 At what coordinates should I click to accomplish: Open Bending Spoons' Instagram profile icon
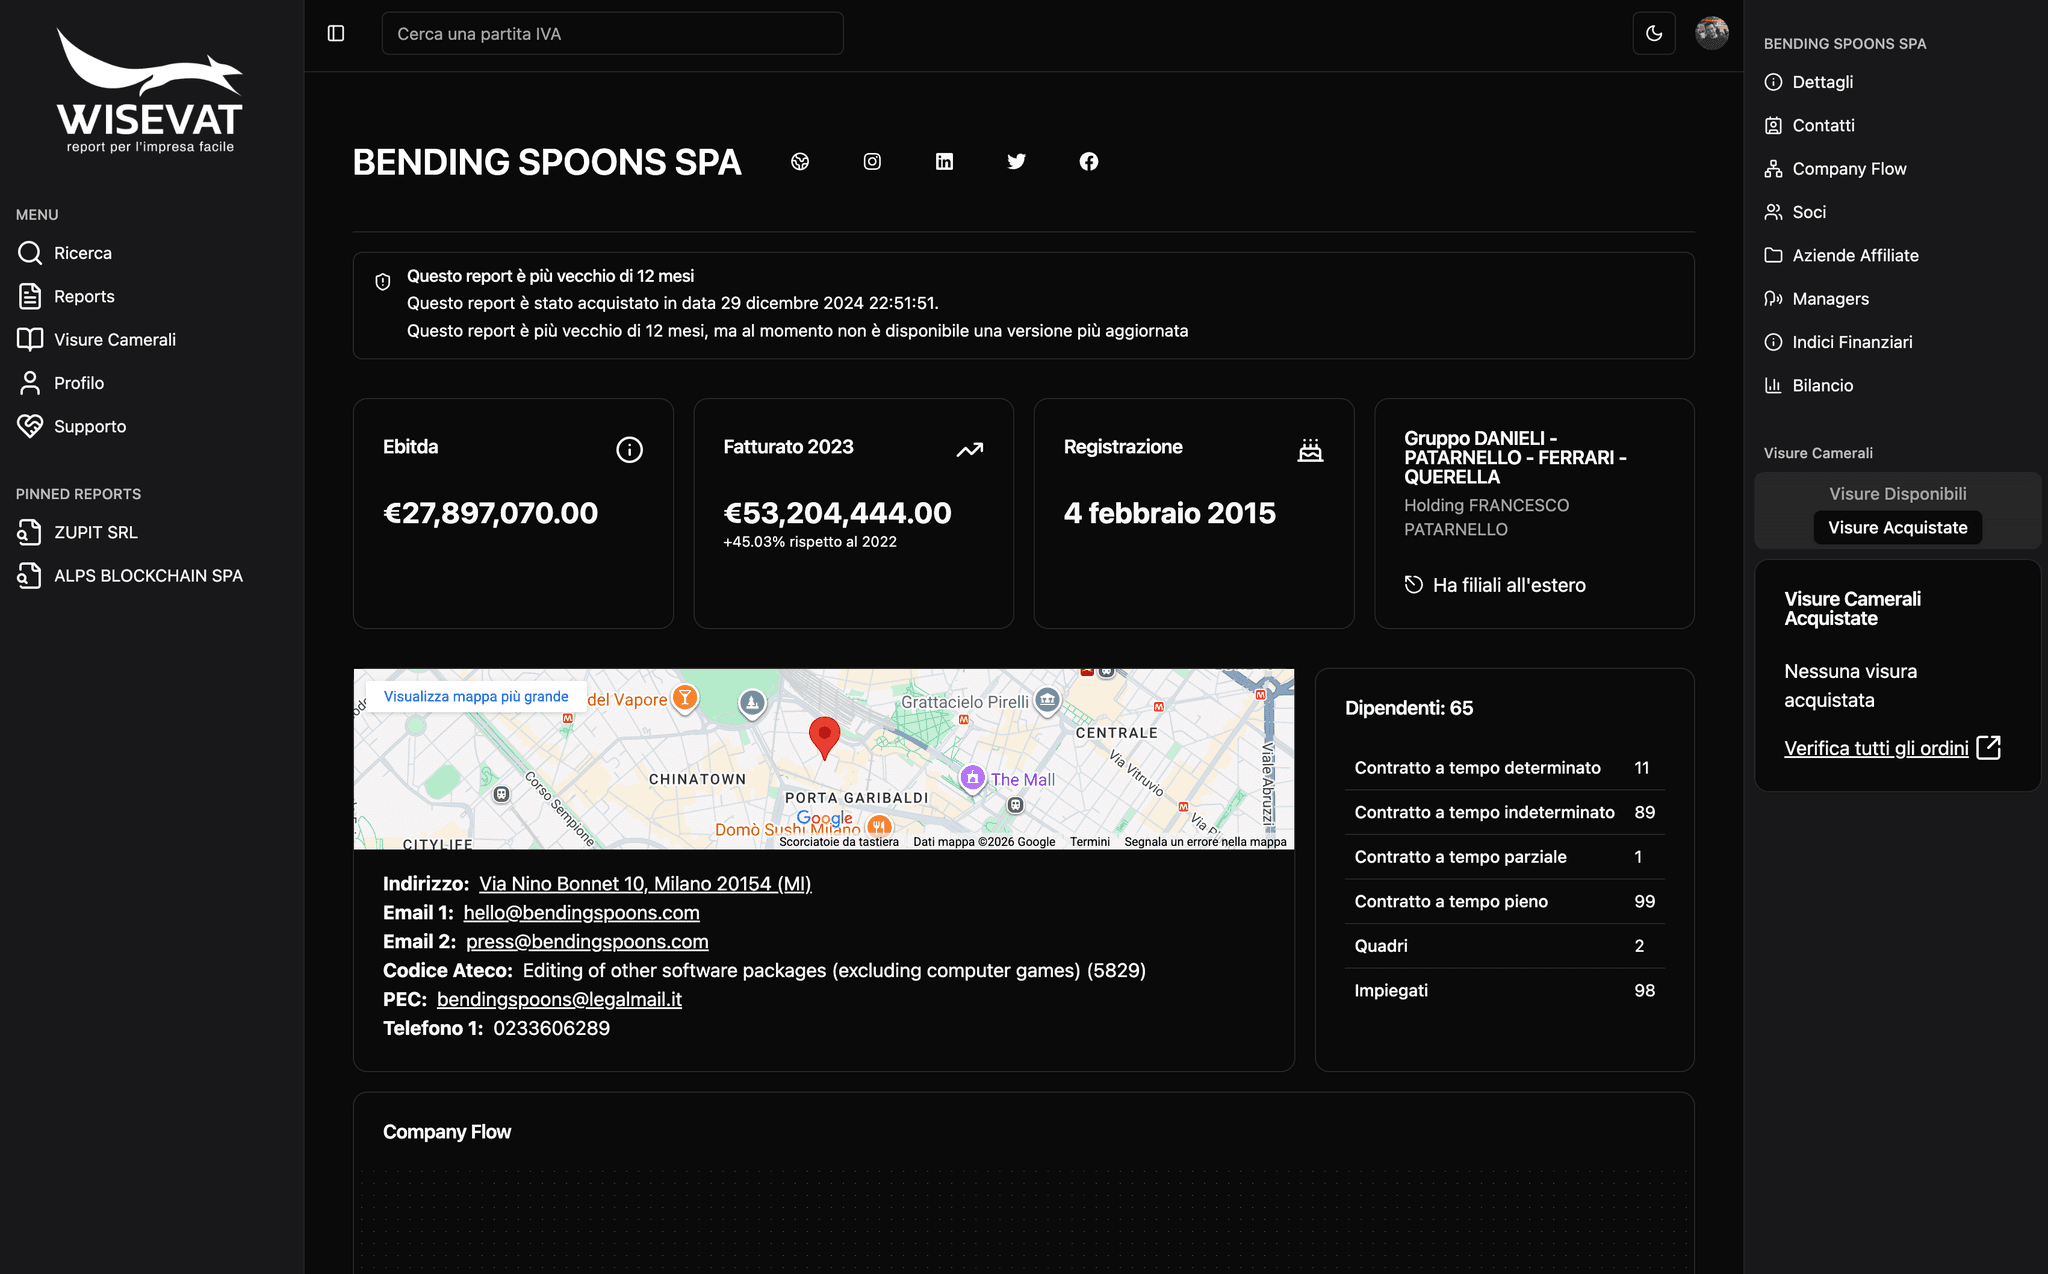click(x=871, y=161)
